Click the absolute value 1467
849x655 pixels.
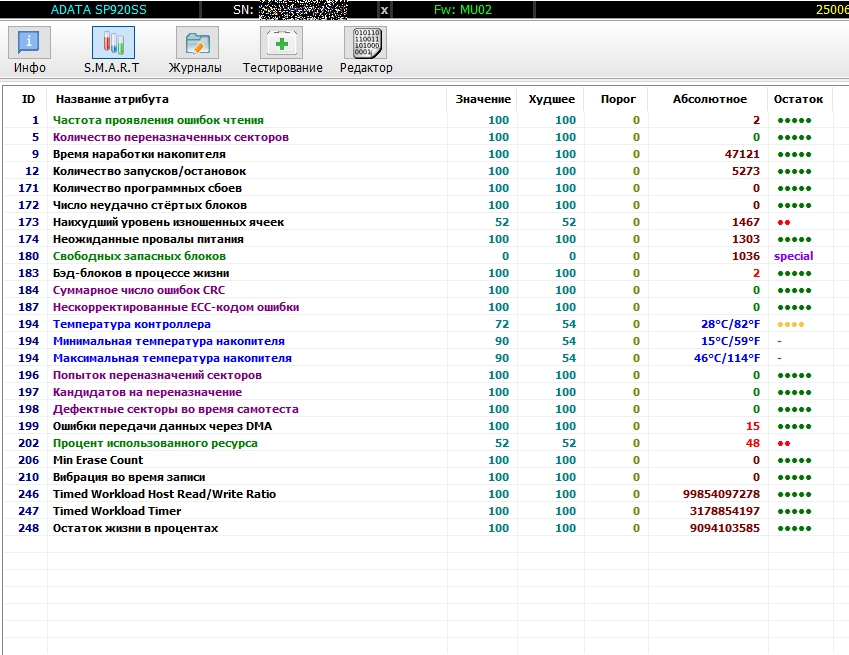746,222
